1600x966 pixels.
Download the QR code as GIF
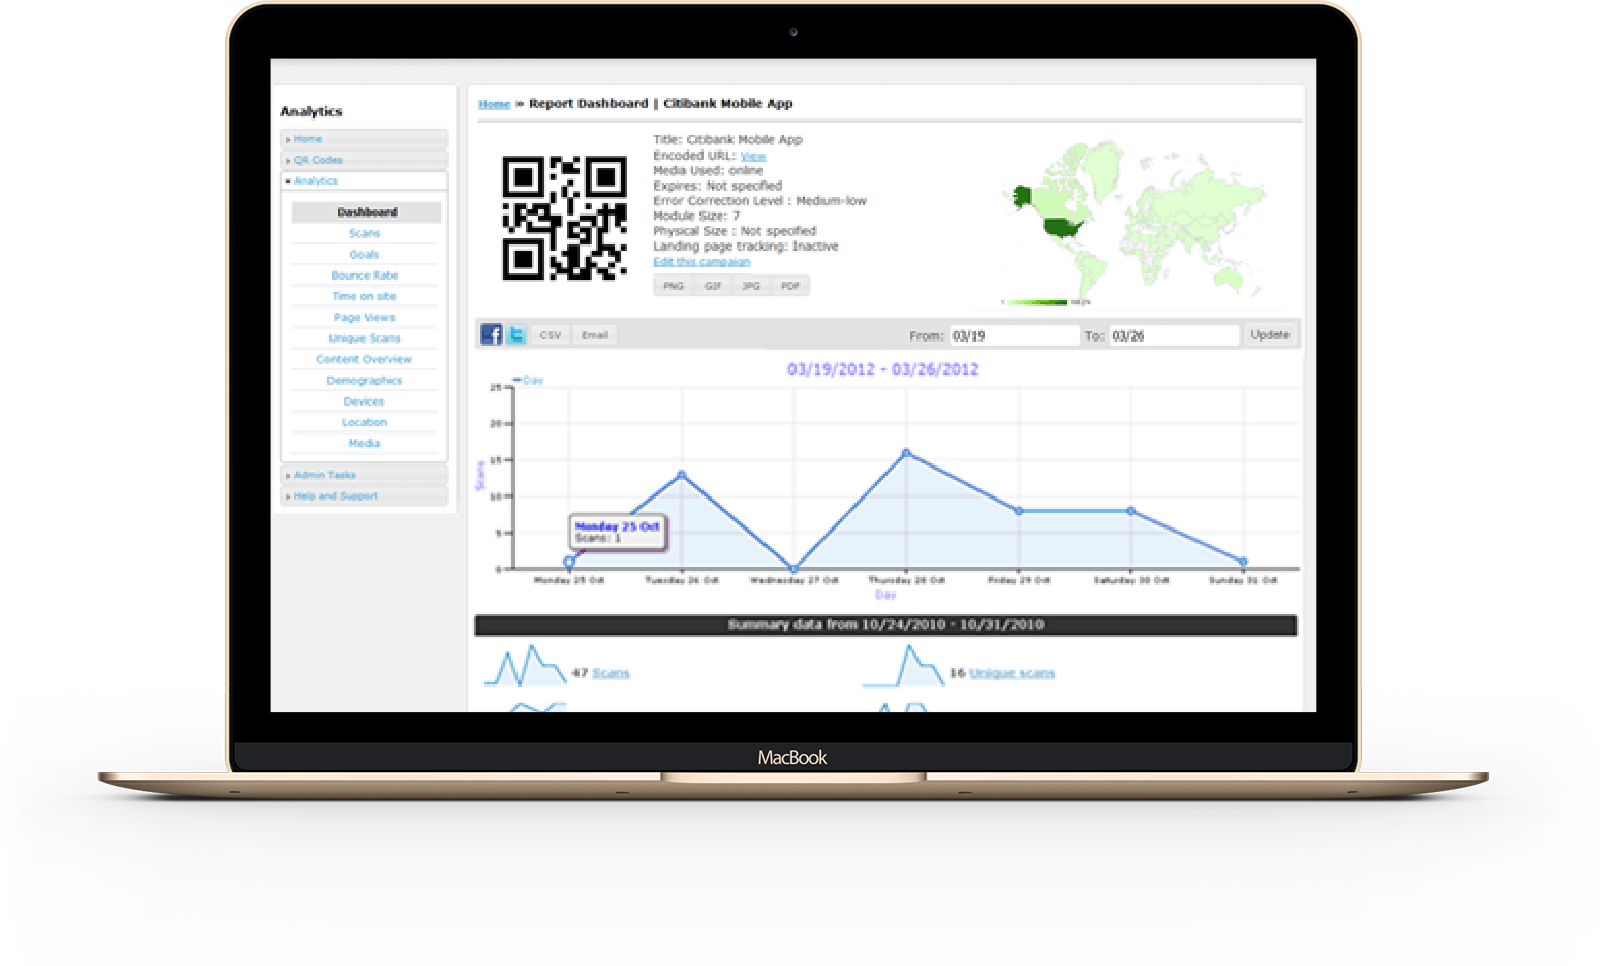pos(712,285)
